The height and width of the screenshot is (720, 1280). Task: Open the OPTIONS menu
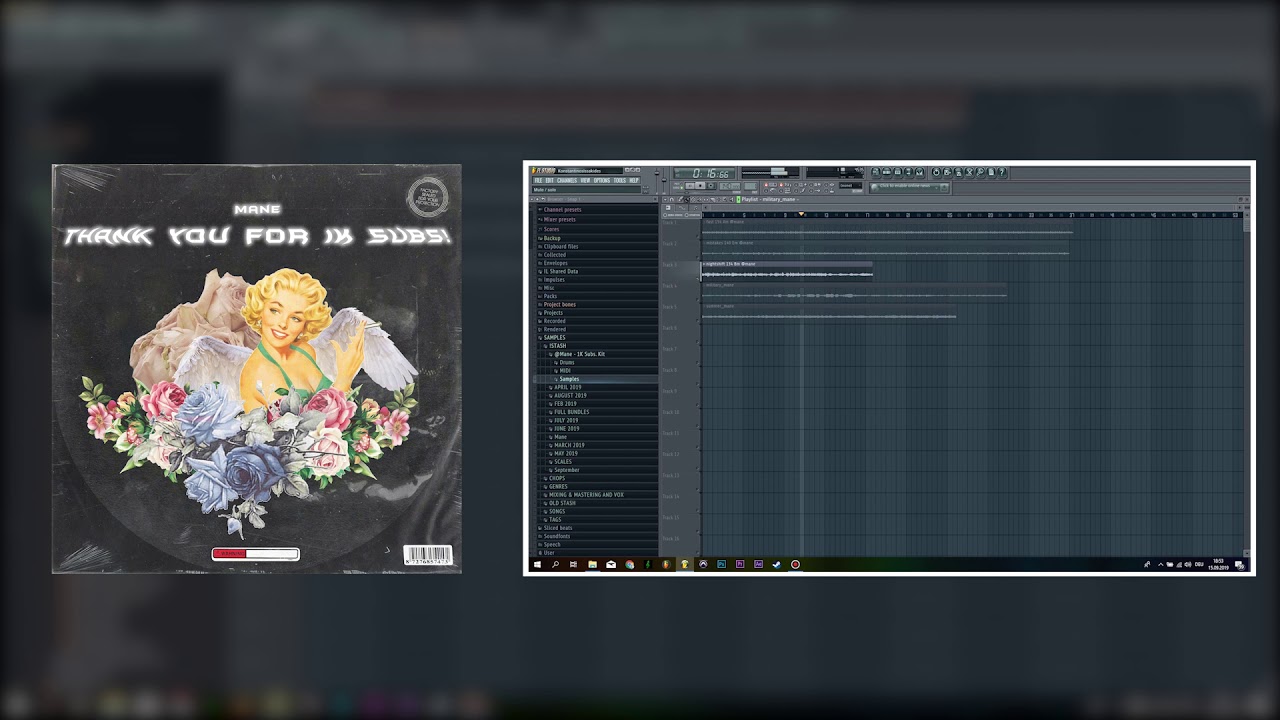pos(602,180)
